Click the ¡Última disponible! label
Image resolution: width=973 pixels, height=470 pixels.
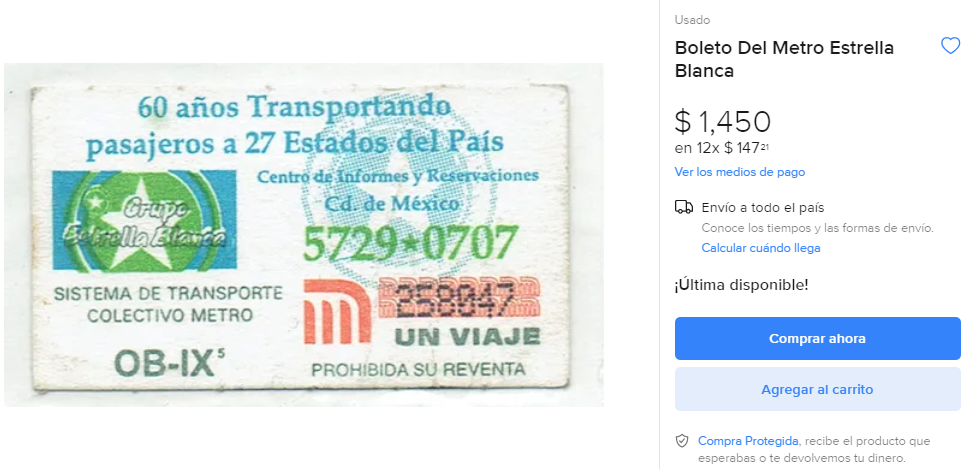pos(742,285)
